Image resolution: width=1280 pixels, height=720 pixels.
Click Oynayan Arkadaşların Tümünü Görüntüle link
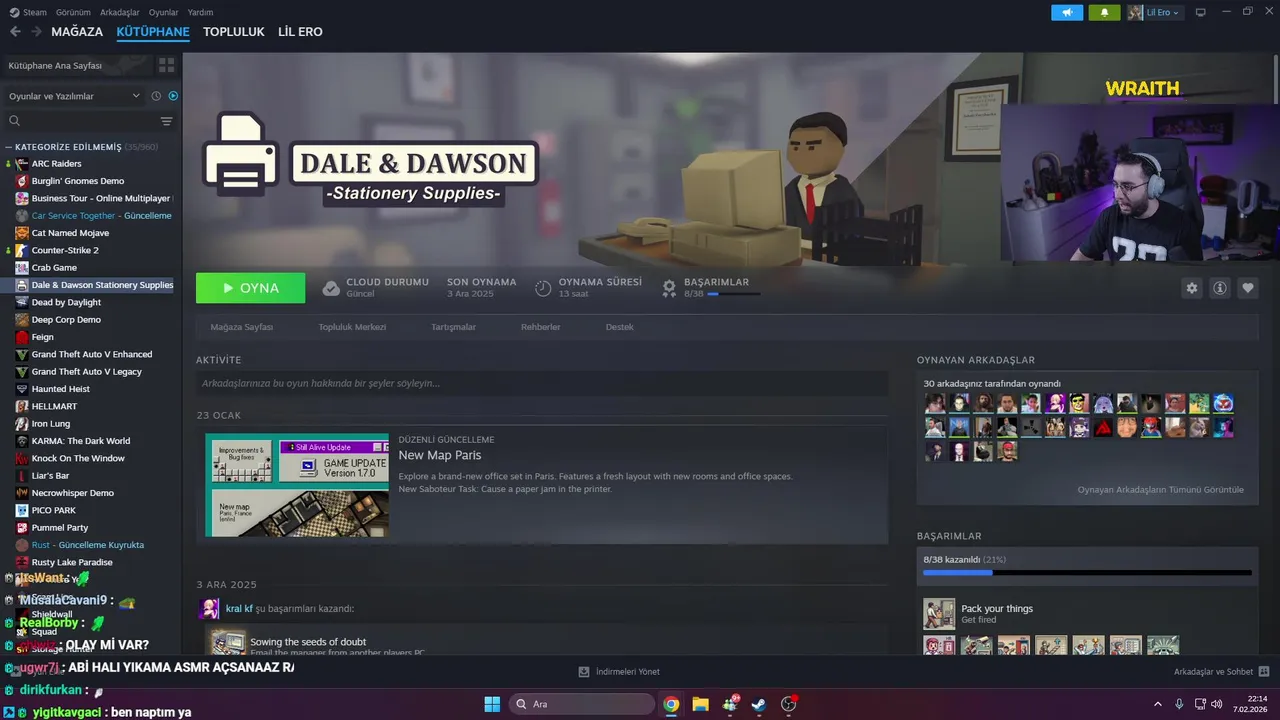(x=1160, y=490)
